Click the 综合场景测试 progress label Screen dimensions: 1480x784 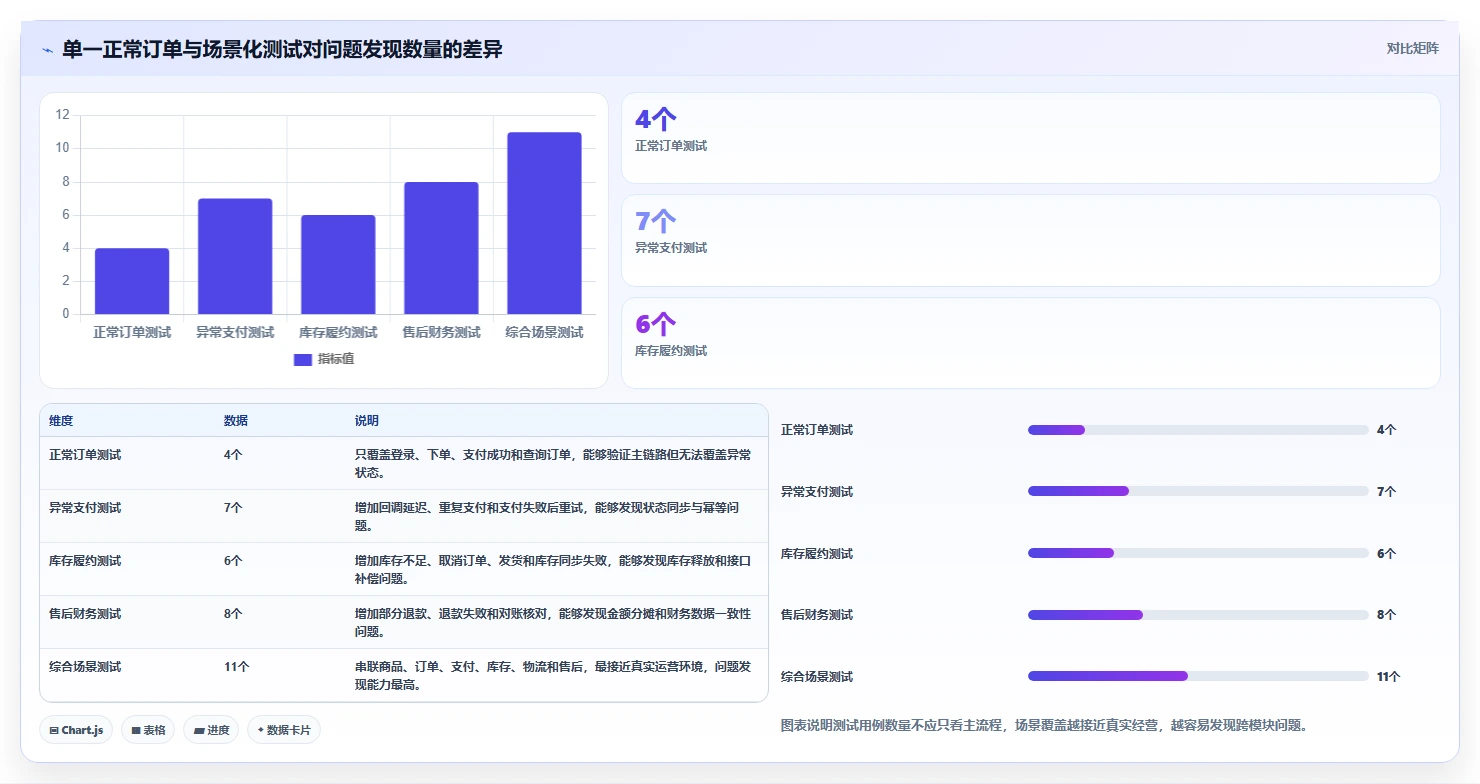817,677
